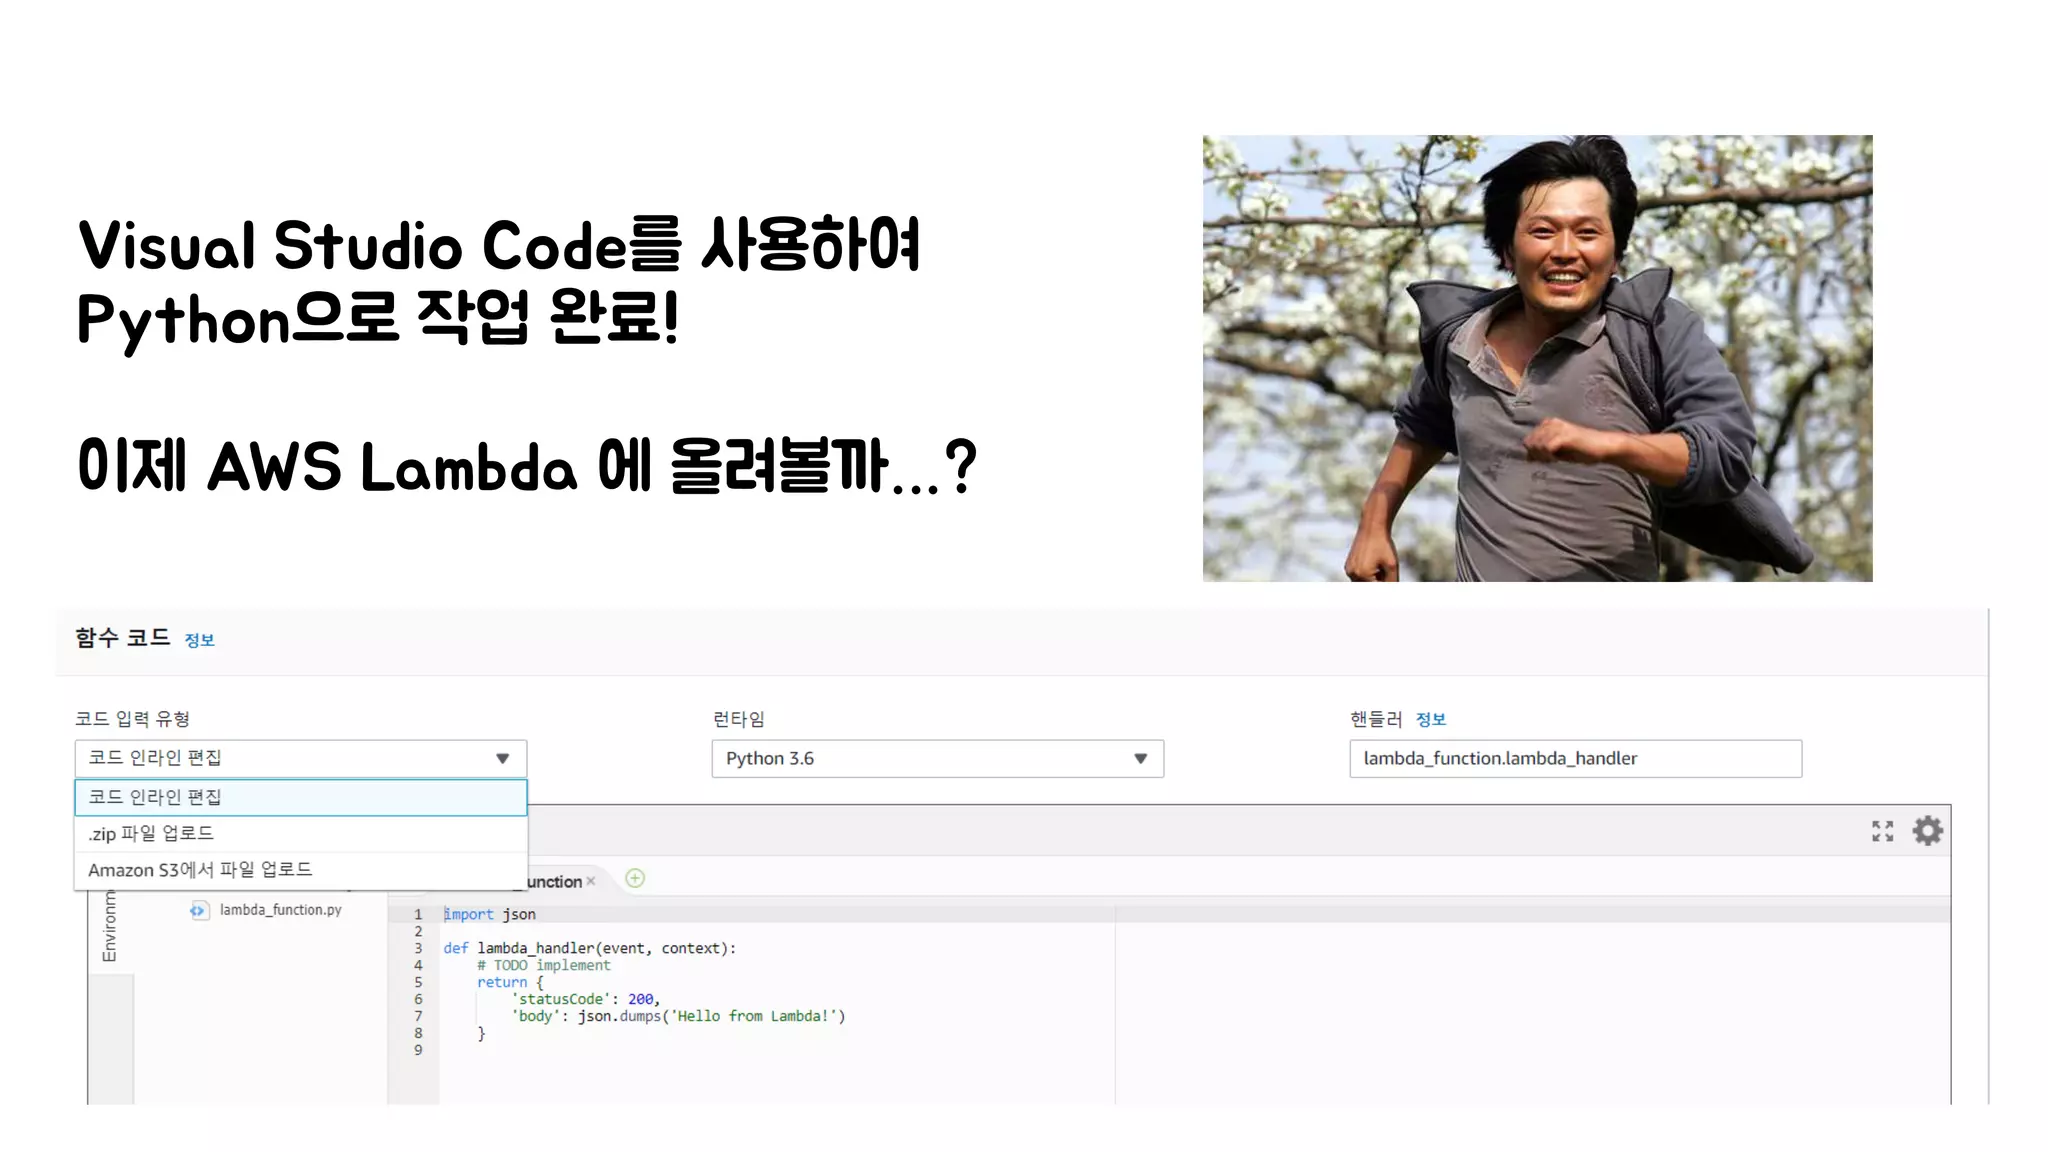Click line 'def lambda_handler(event, context):'

click(x=589, y=948)
